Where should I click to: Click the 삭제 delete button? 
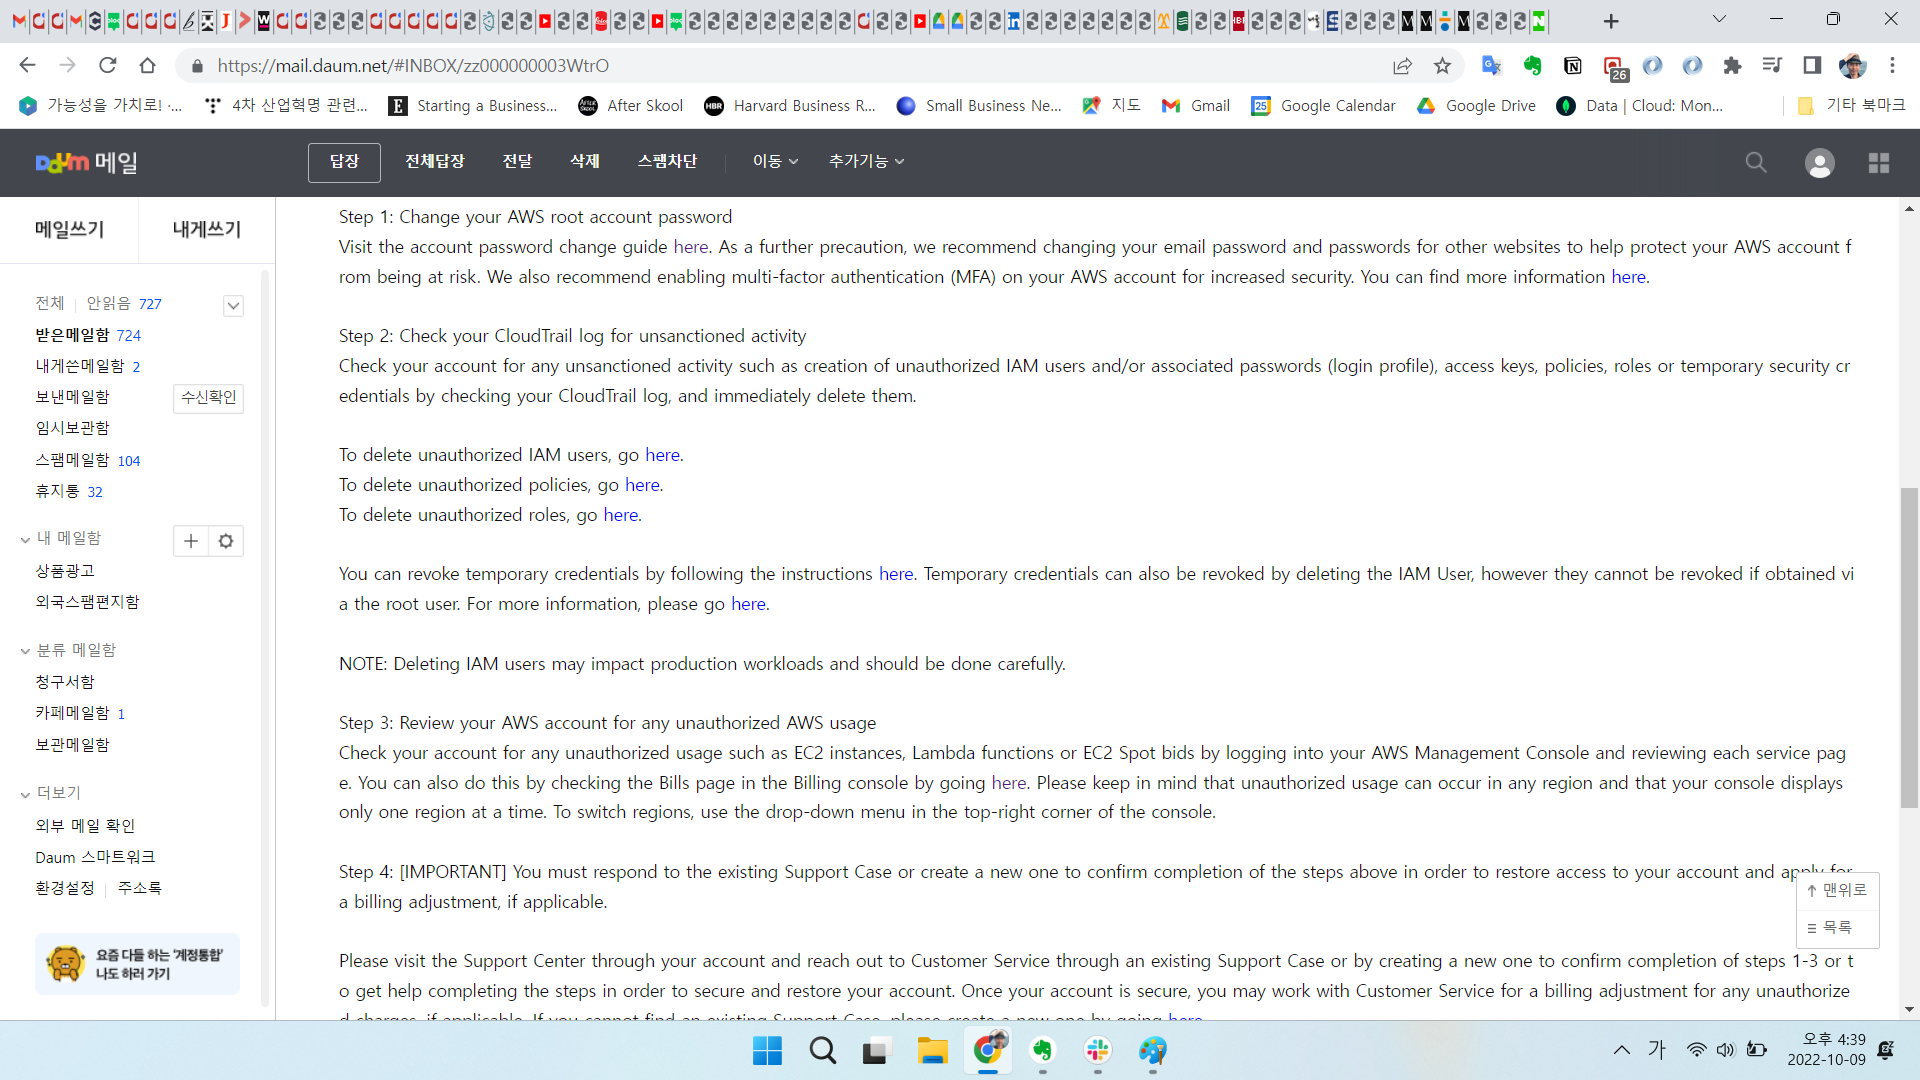585,161
